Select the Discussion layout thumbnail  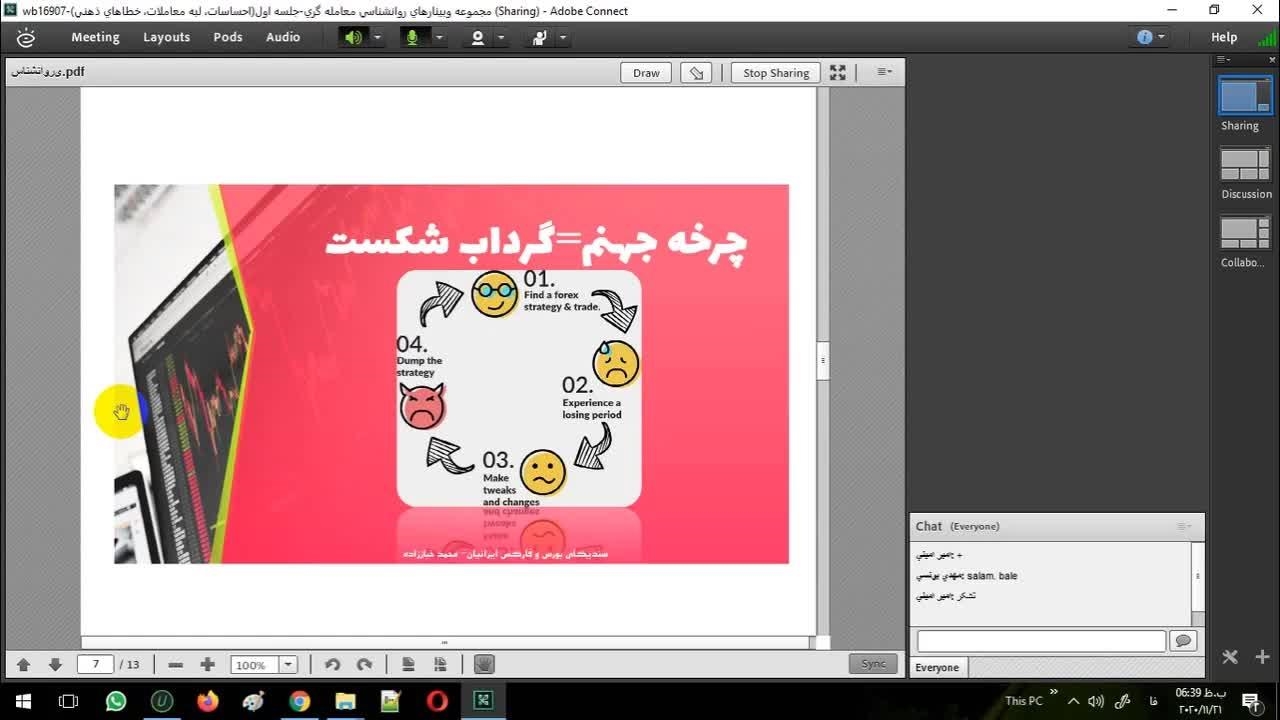(1244, 167)
